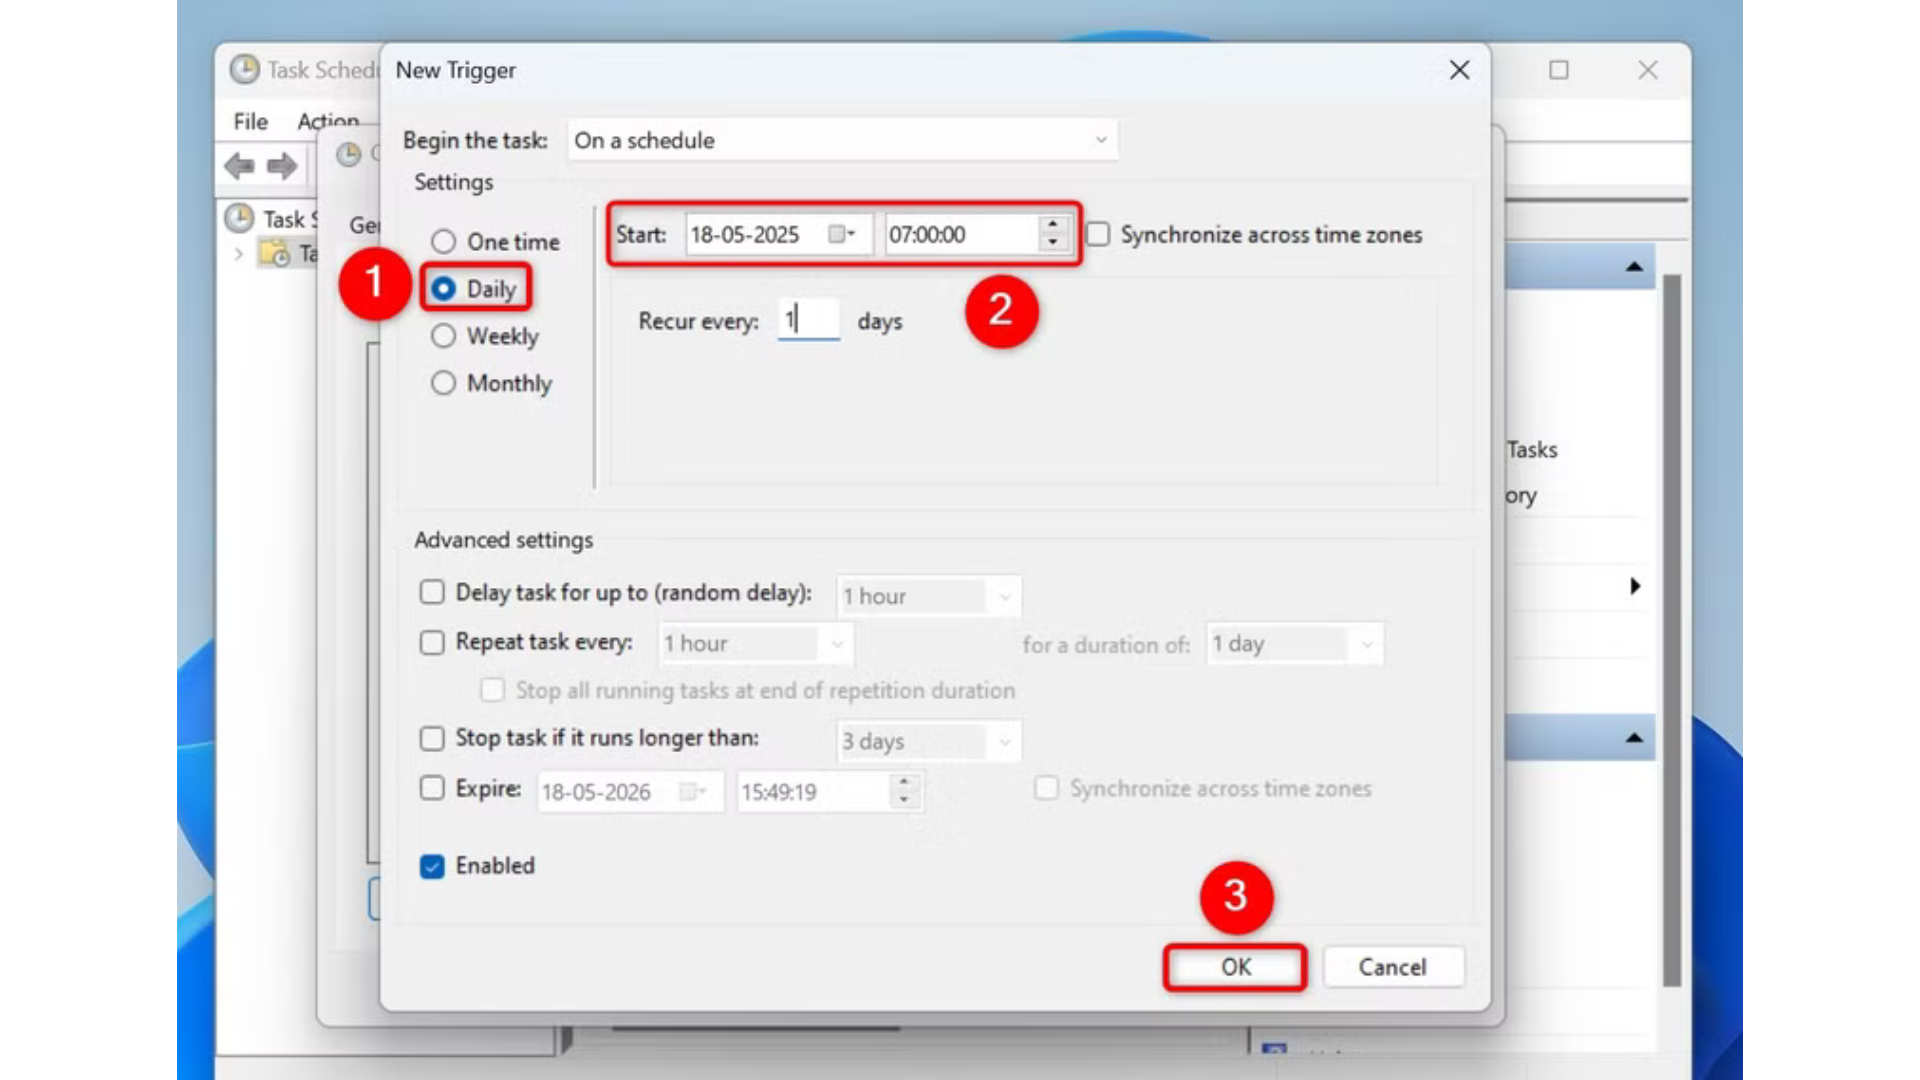Increment the start time with the up stepper
Viewport: 1920px width, 1080px height.
(x=1051, y=227)
